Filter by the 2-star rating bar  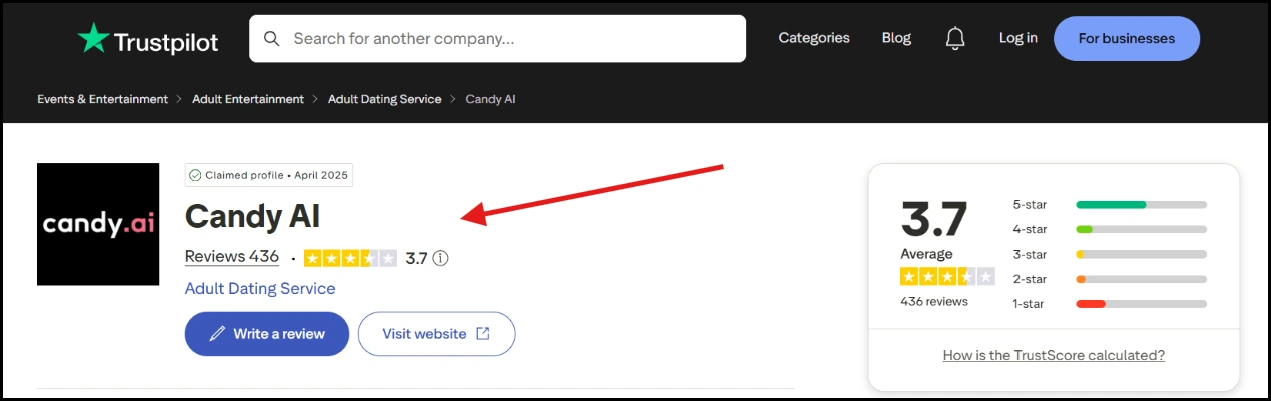[x=1141, y=279]
